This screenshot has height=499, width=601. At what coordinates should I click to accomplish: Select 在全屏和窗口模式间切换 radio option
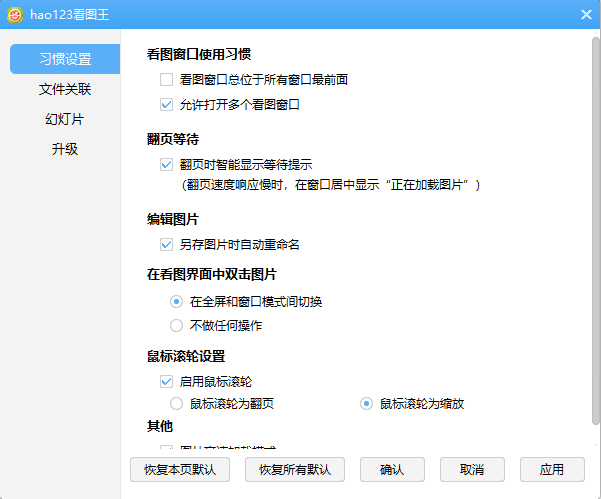coord(176,302)
